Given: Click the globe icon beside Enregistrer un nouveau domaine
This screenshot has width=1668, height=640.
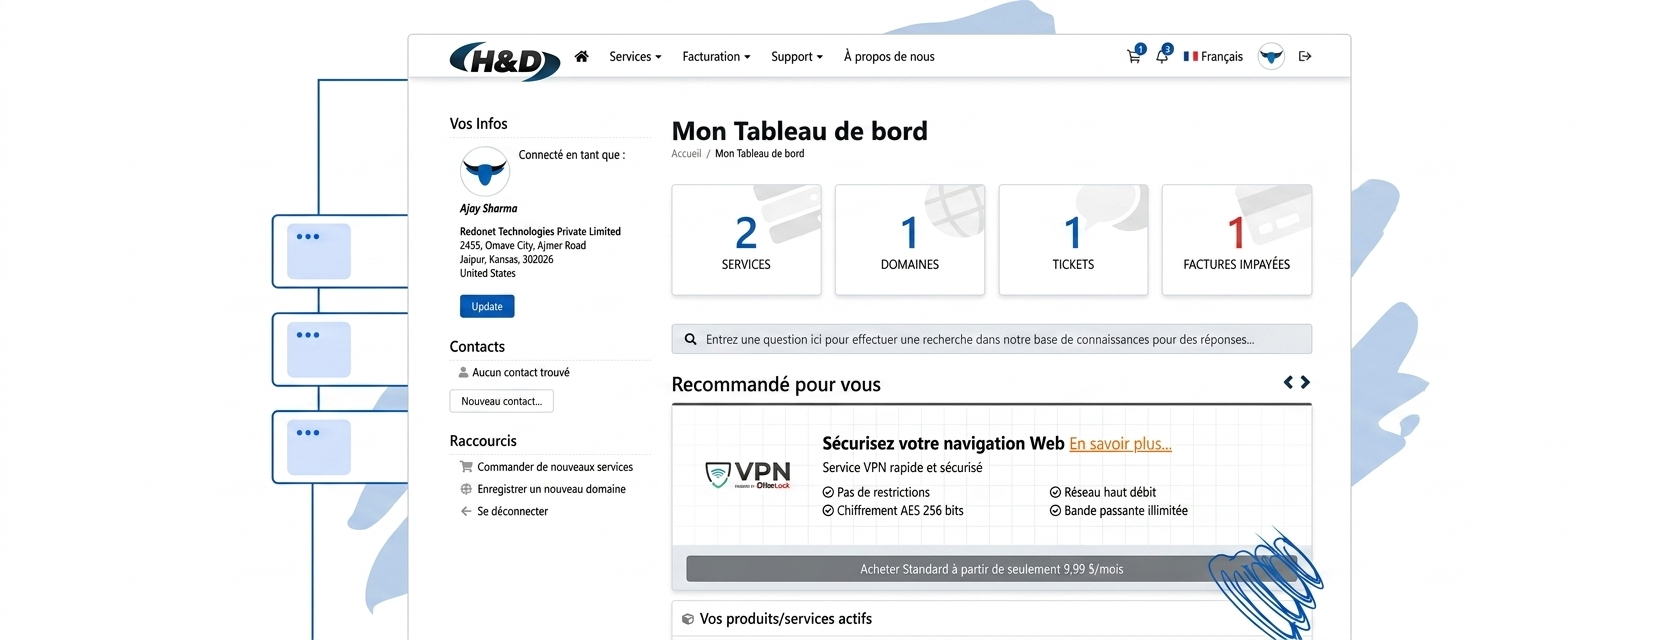Looking at the screenshot, I should pos(466,489).
